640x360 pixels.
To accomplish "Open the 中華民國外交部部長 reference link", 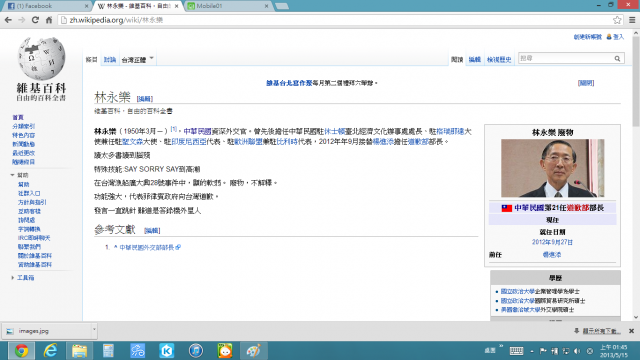I will coord(147,247).
